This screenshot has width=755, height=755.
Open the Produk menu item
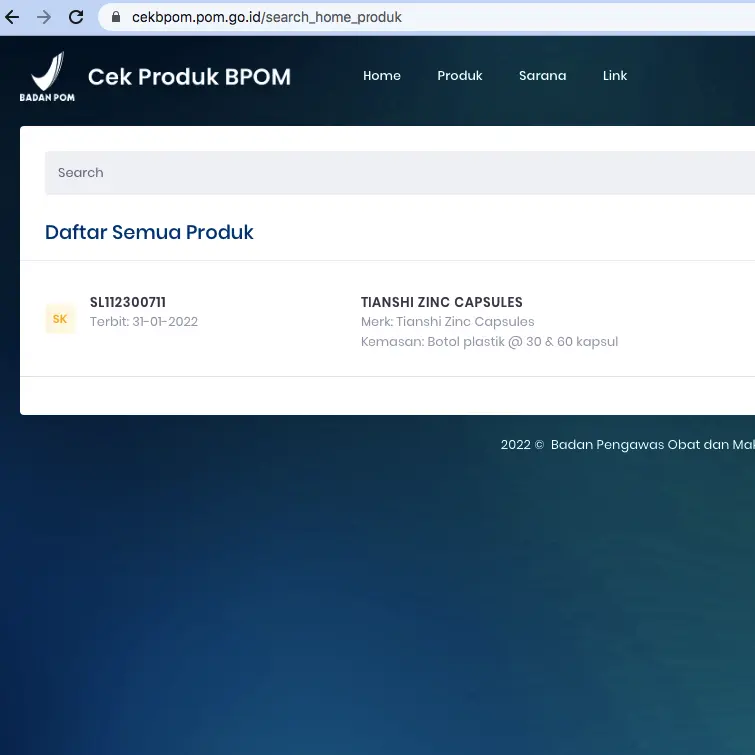[x=460, y=76]
